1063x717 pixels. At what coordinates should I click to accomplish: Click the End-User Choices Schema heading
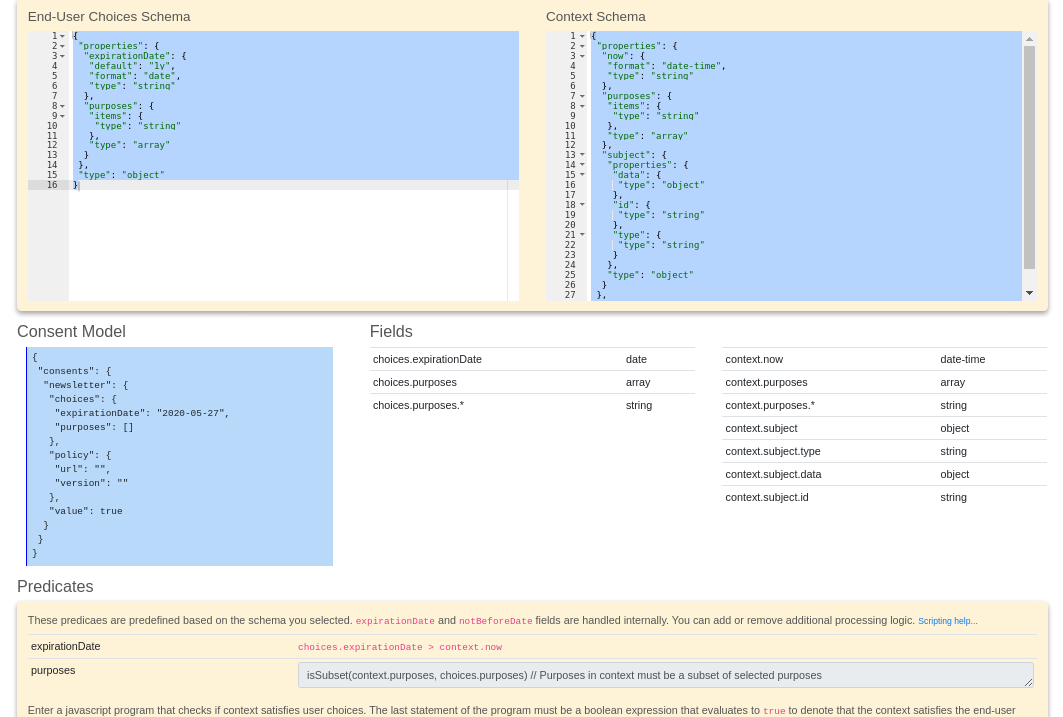[109, 16]
